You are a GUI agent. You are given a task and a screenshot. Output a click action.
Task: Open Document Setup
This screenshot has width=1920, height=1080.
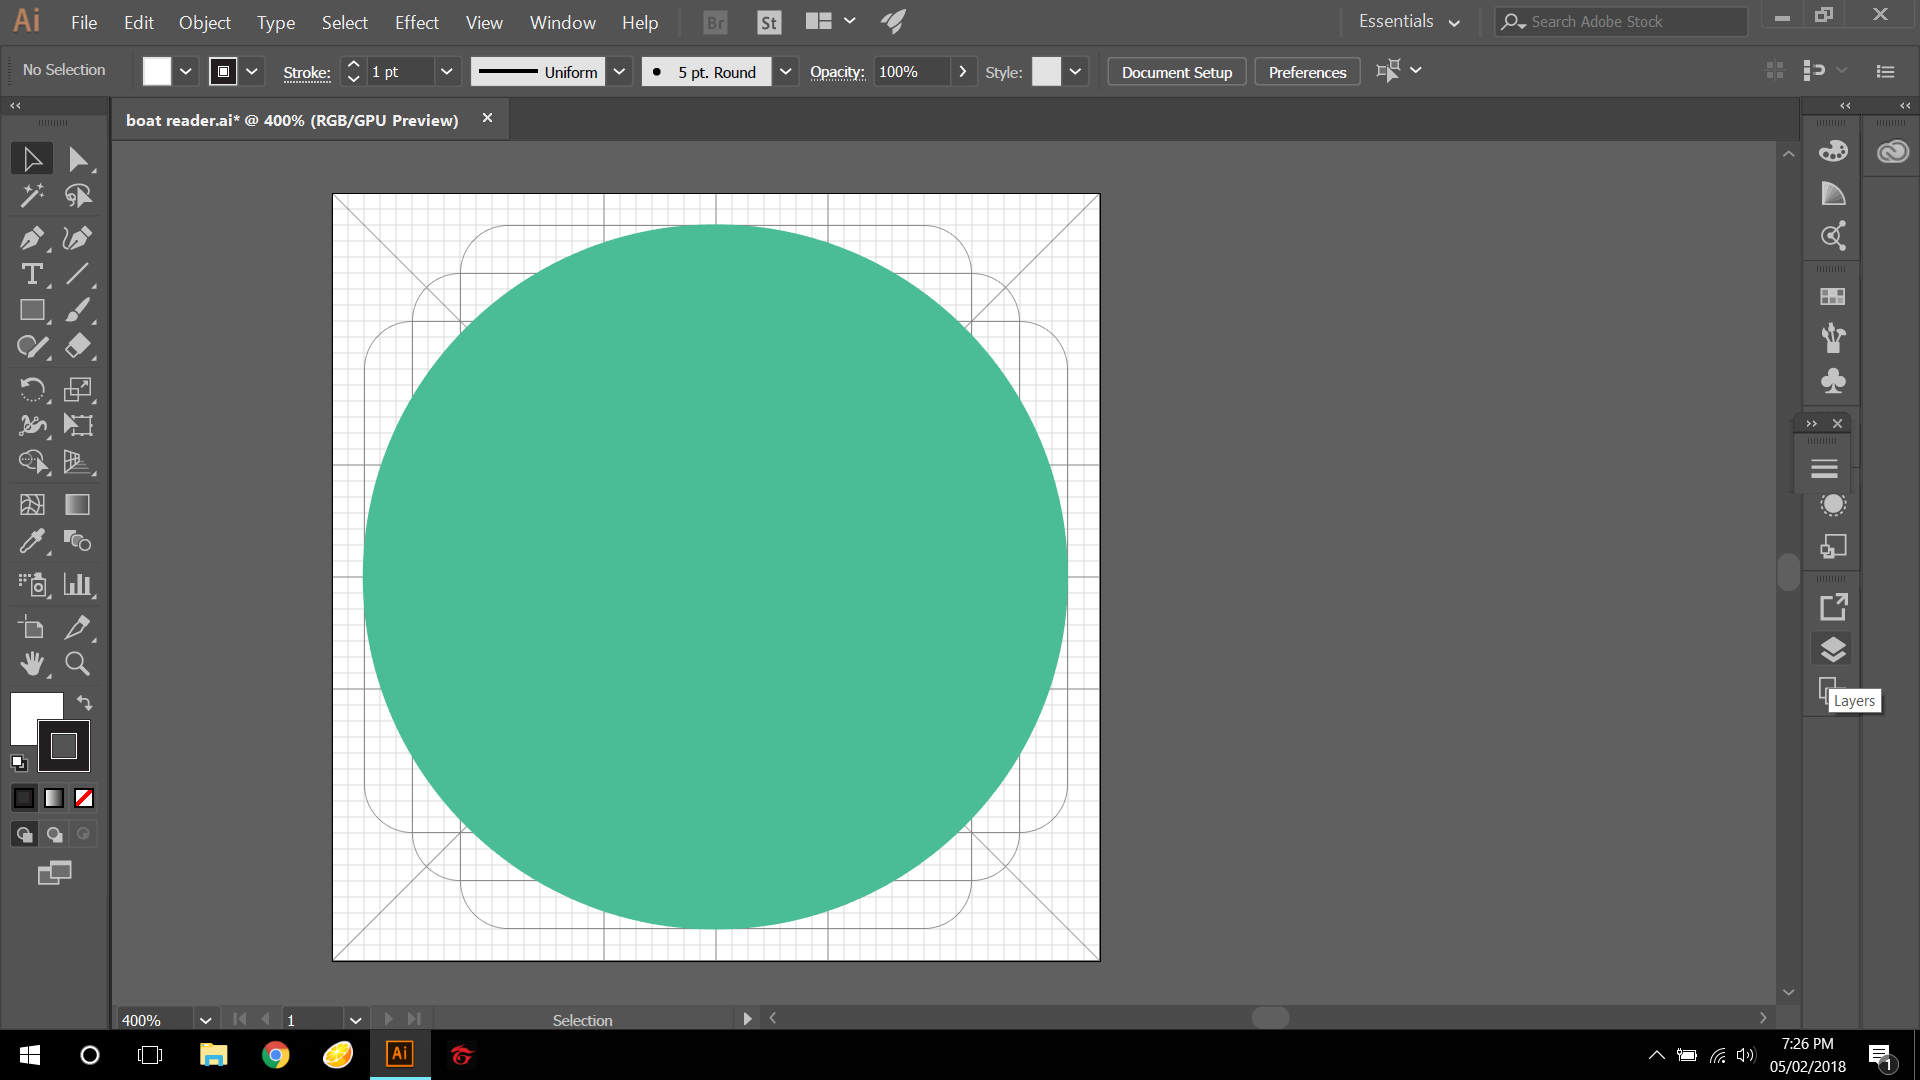[x=1176, y=71]
